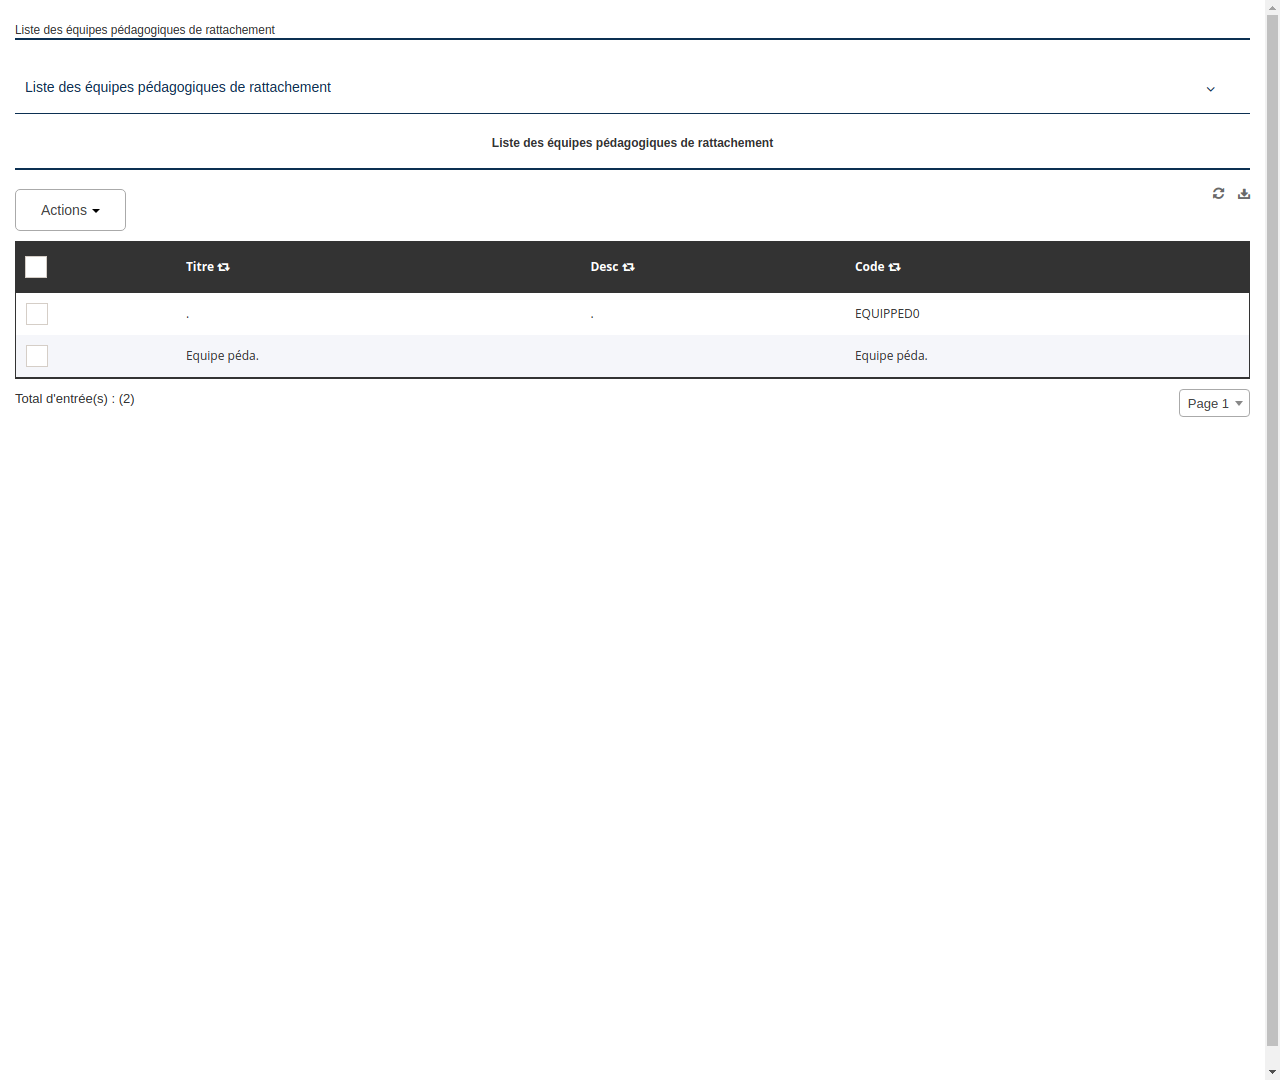Toggle the select-all checkbox in the header

pos(36,266)
